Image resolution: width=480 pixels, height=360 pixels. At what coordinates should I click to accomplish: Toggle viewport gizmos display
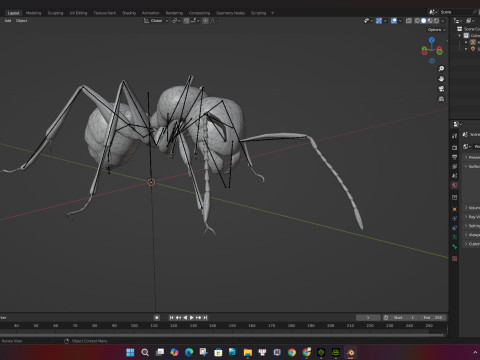(x=379, y=21)
